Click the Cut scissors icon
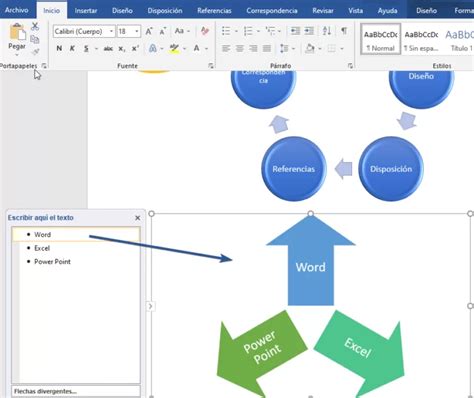The height and width of the screenshot is (398, 474). (35, 27)
